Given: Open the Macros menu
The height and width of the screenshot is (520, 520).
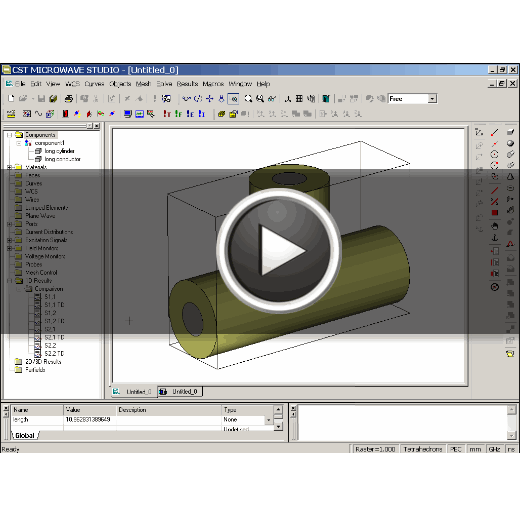Looking at the screenshot, I should (x=213, y=84).
